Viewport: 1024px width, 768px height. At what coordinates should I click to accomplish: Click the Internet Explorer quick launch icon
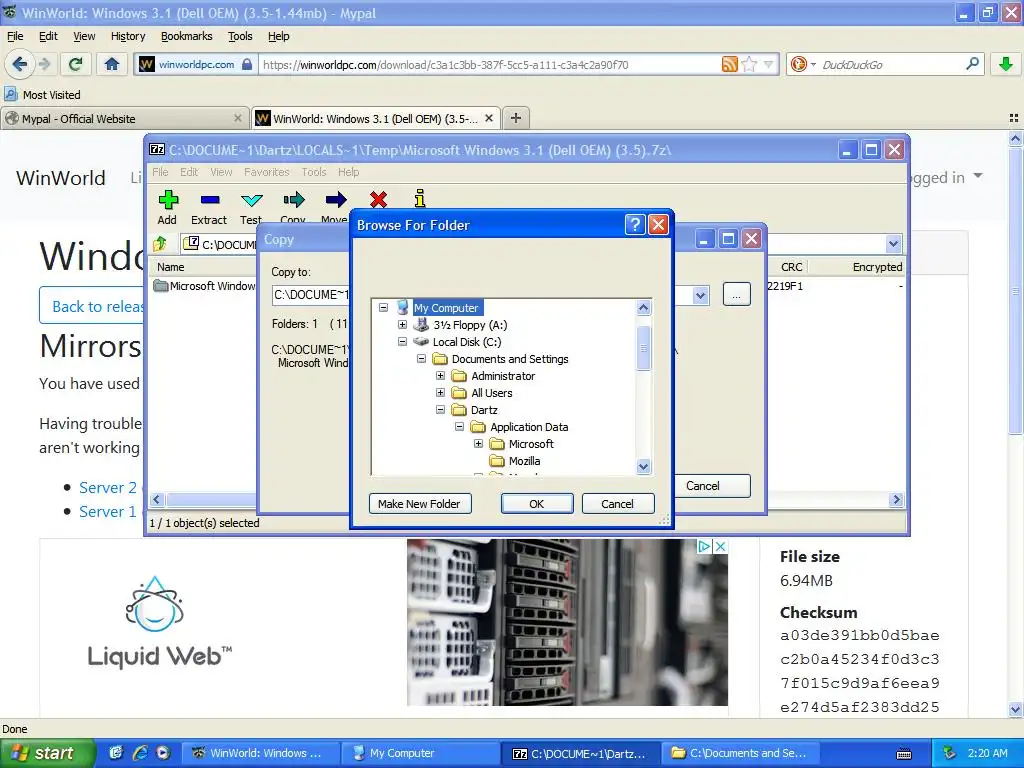tap(140, 752)
